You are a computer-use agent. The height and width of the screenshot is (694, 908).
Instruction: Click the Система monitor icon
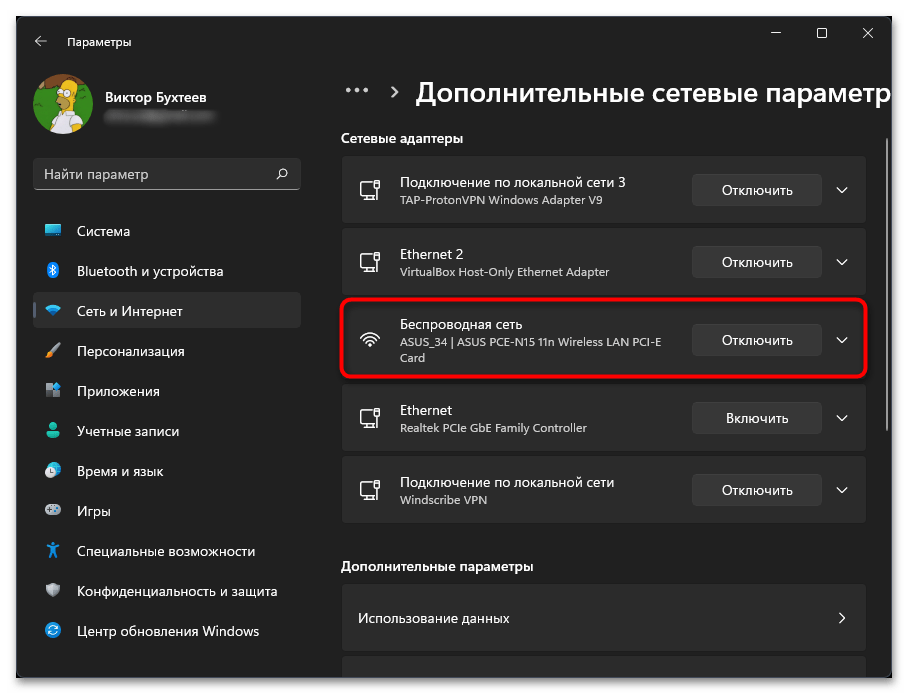click(53, 231)
